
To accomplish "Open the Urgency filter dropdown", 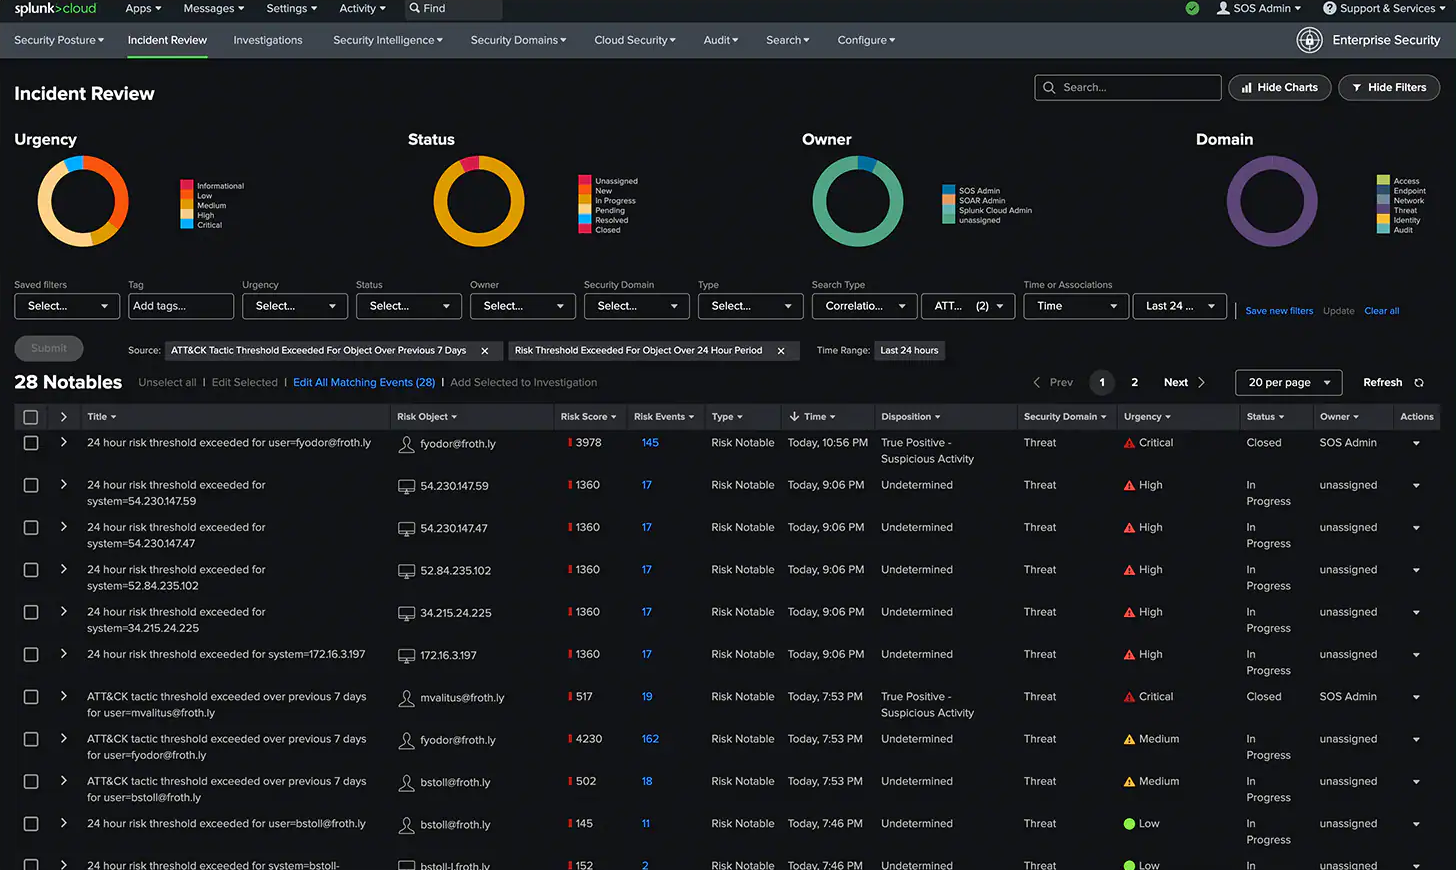I will [x=294, y=306].
